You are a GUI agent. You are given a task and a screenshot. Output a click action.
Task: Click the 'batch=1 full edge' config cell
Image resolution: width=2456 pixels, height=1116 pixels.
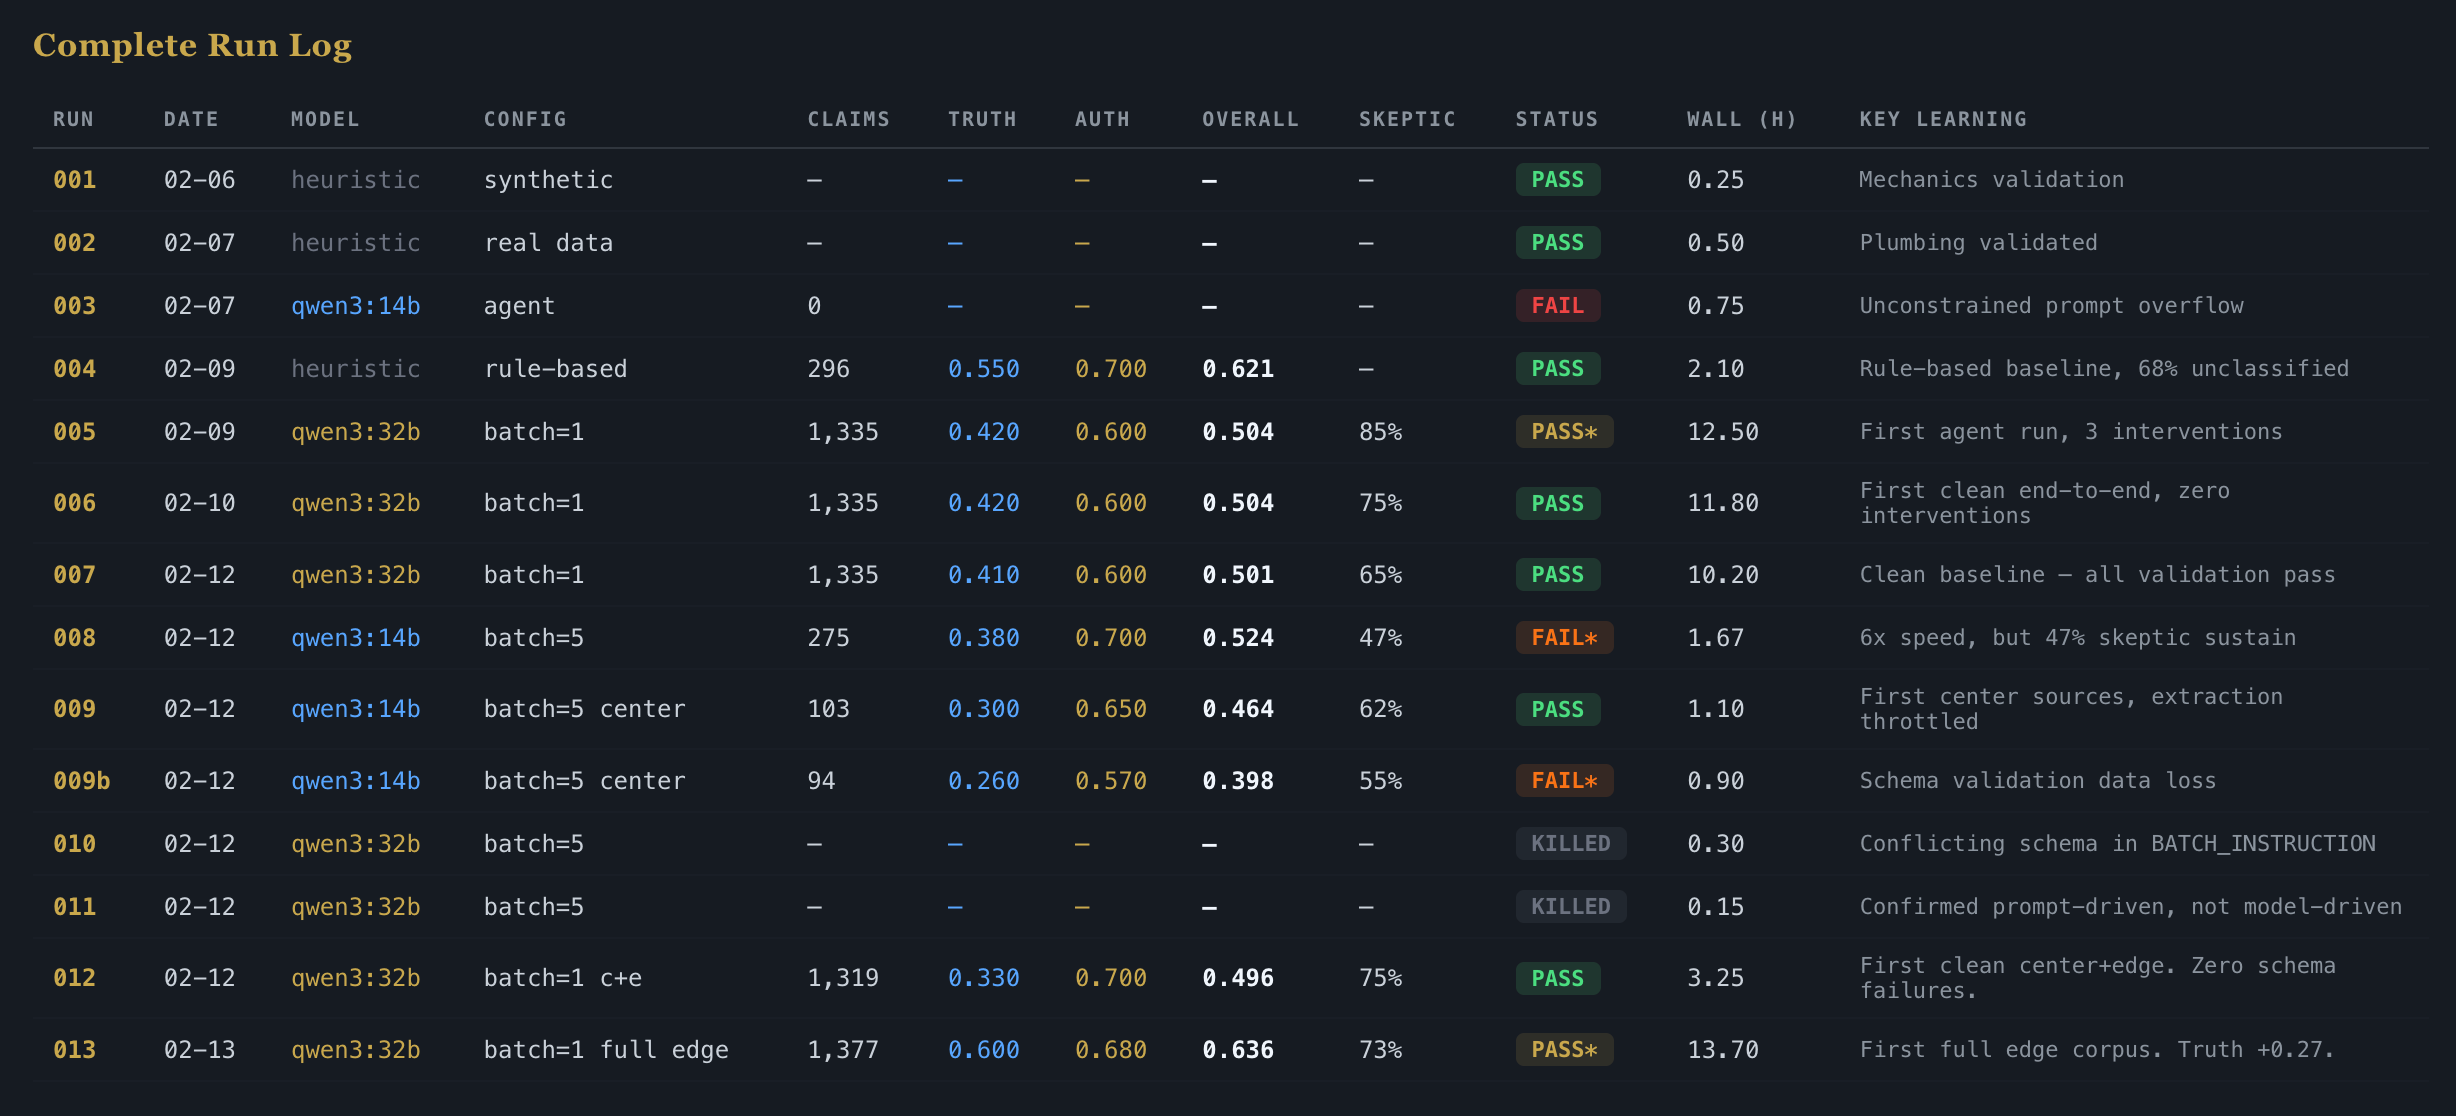click(606, 1050)
